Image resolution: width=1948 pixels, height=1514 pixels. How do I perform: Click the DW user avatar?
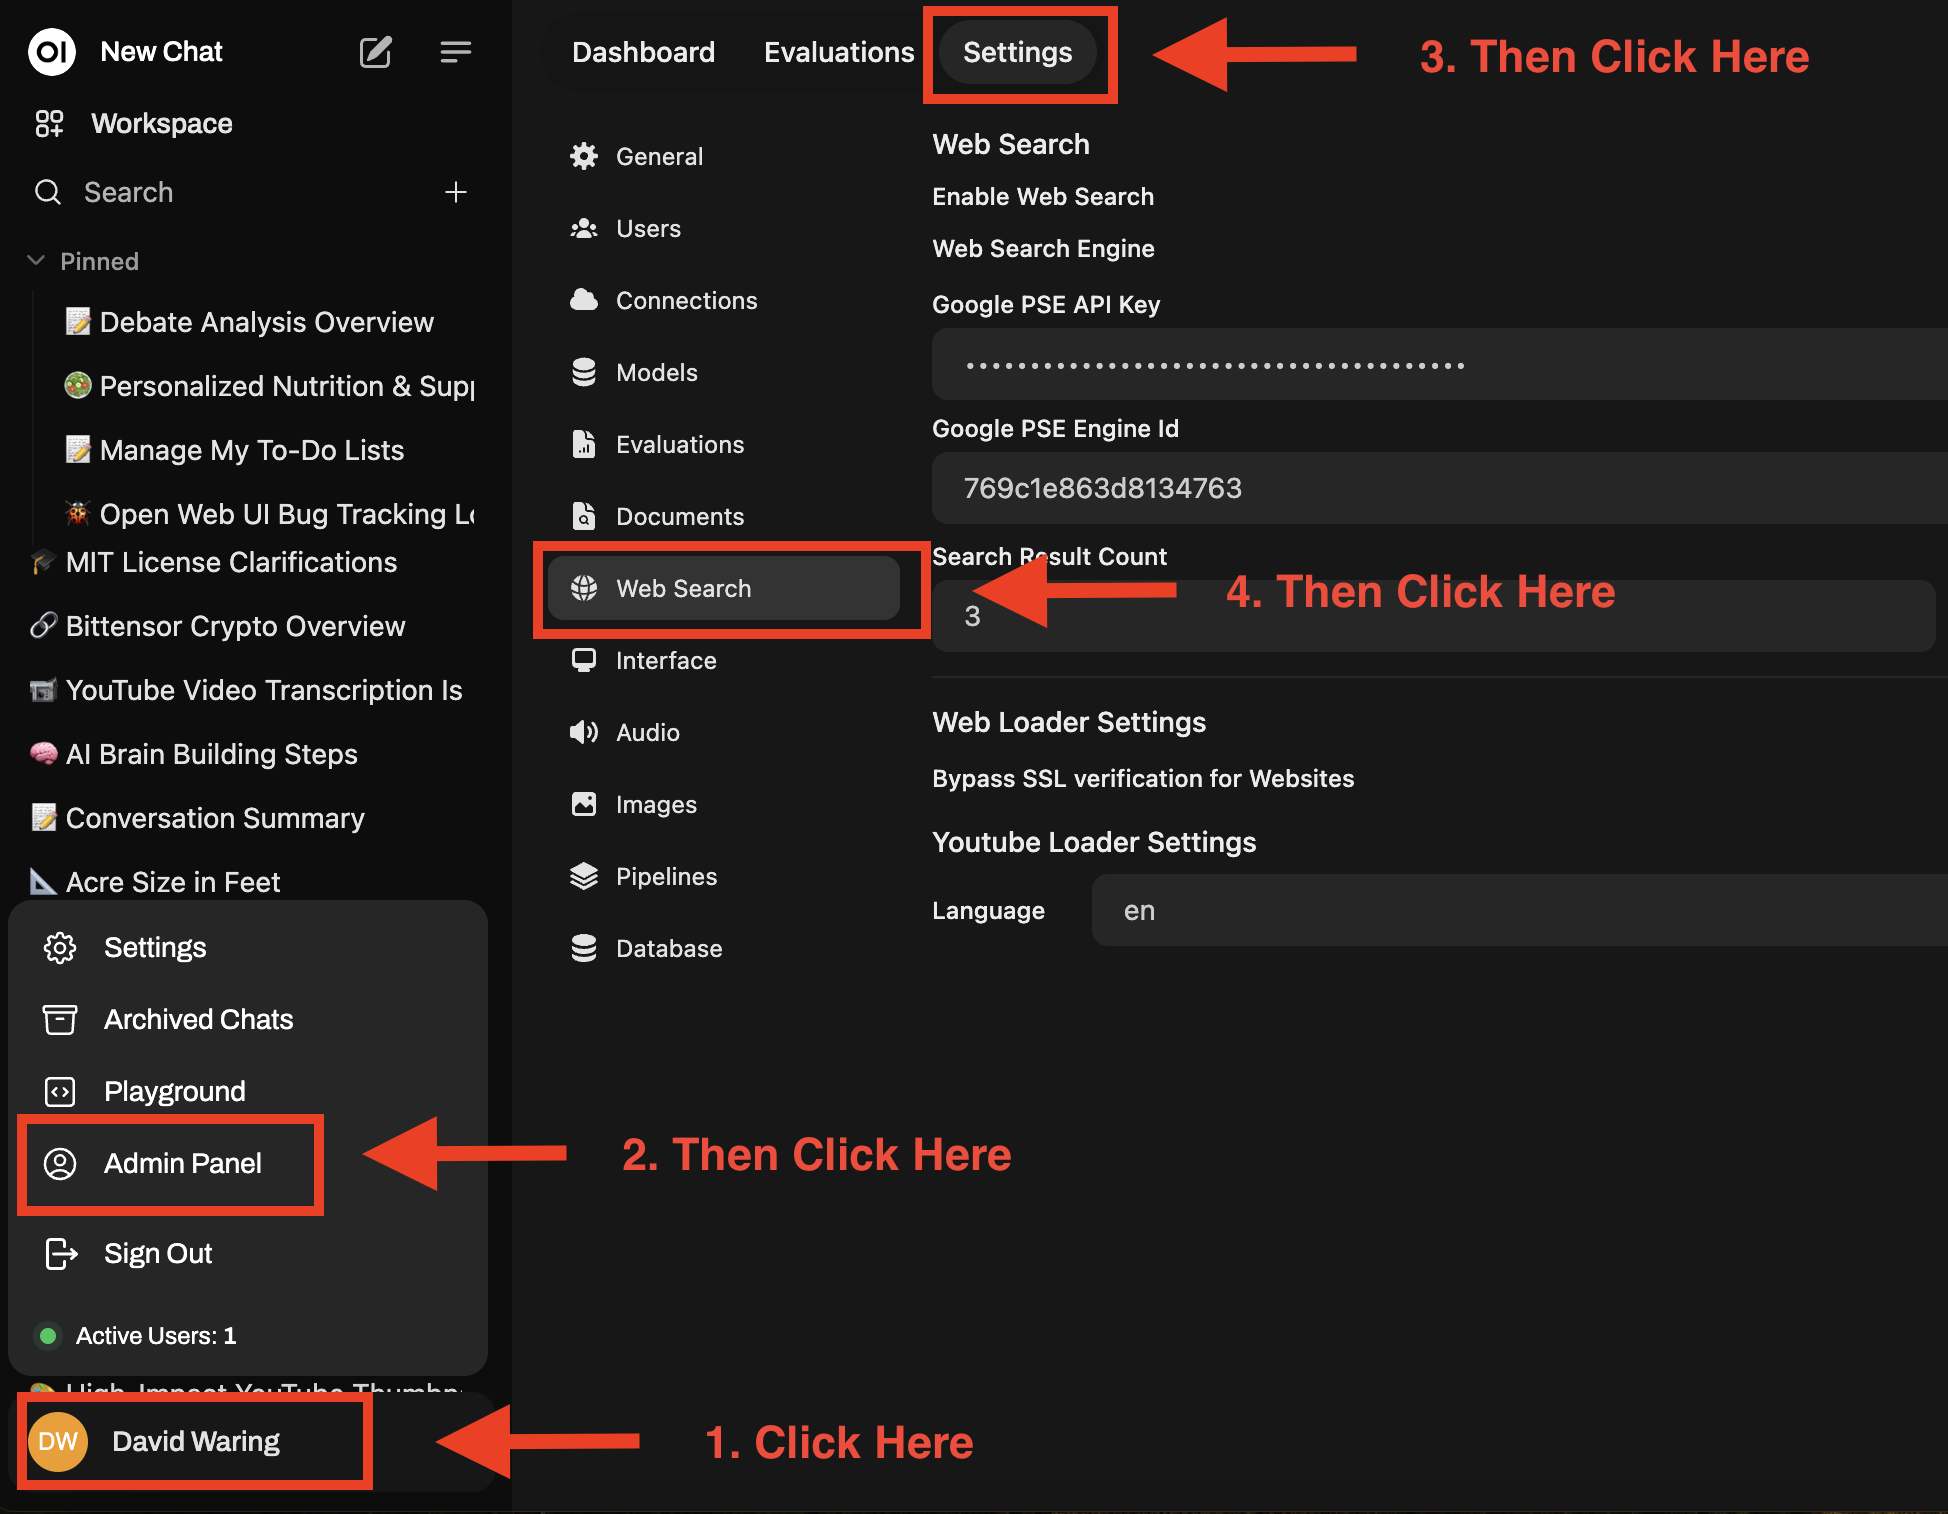58,1441
